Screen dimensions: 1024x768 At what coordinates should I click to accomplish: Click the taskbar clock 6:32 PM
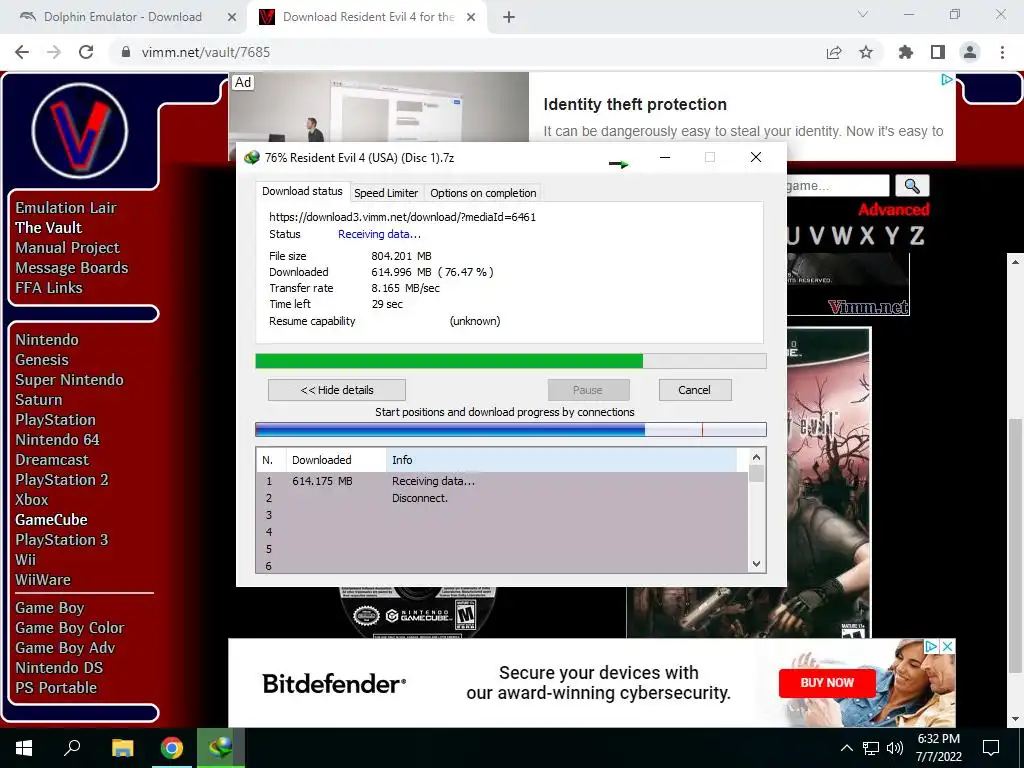coord(938,739)
